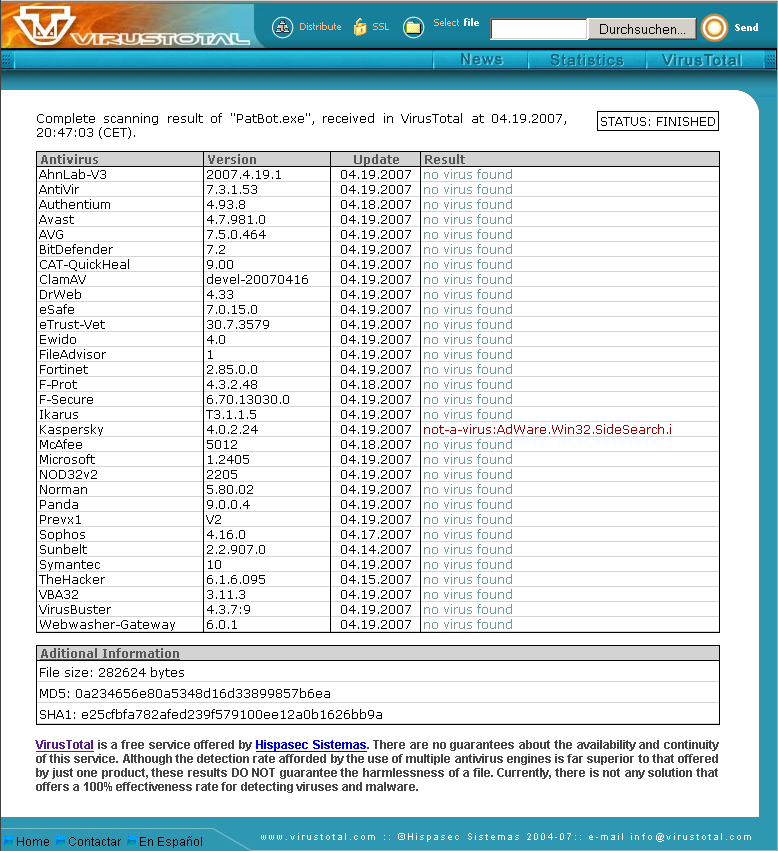The width and height of the screenshot is (778, 851).
Task: Click the info@virustotal.com footer email
Action: coord(691,837)
